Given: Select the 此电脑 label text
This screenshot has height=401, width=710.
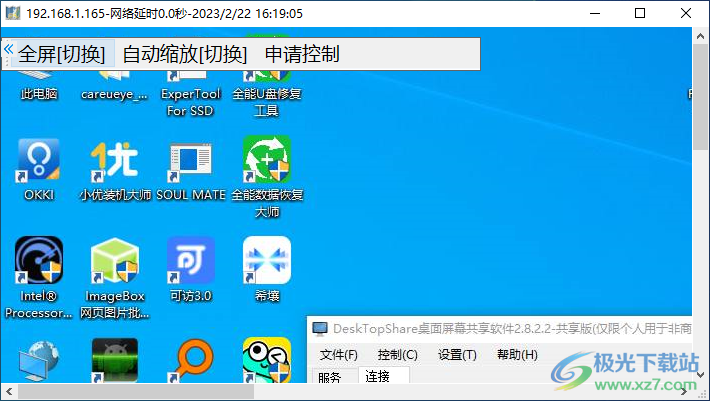Looking at the screenshot, I should [x=39, y=94].
